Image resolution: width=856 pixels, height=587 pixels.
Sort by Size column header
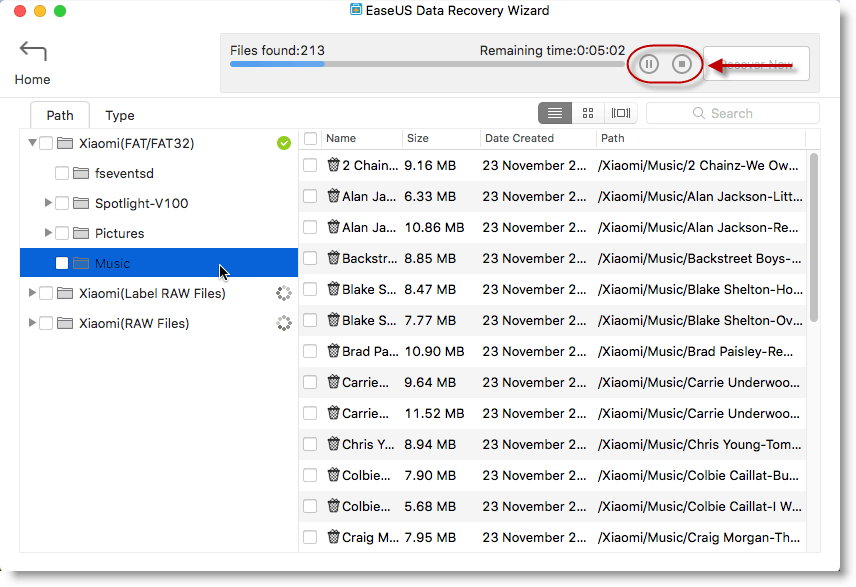click(442, 139)
